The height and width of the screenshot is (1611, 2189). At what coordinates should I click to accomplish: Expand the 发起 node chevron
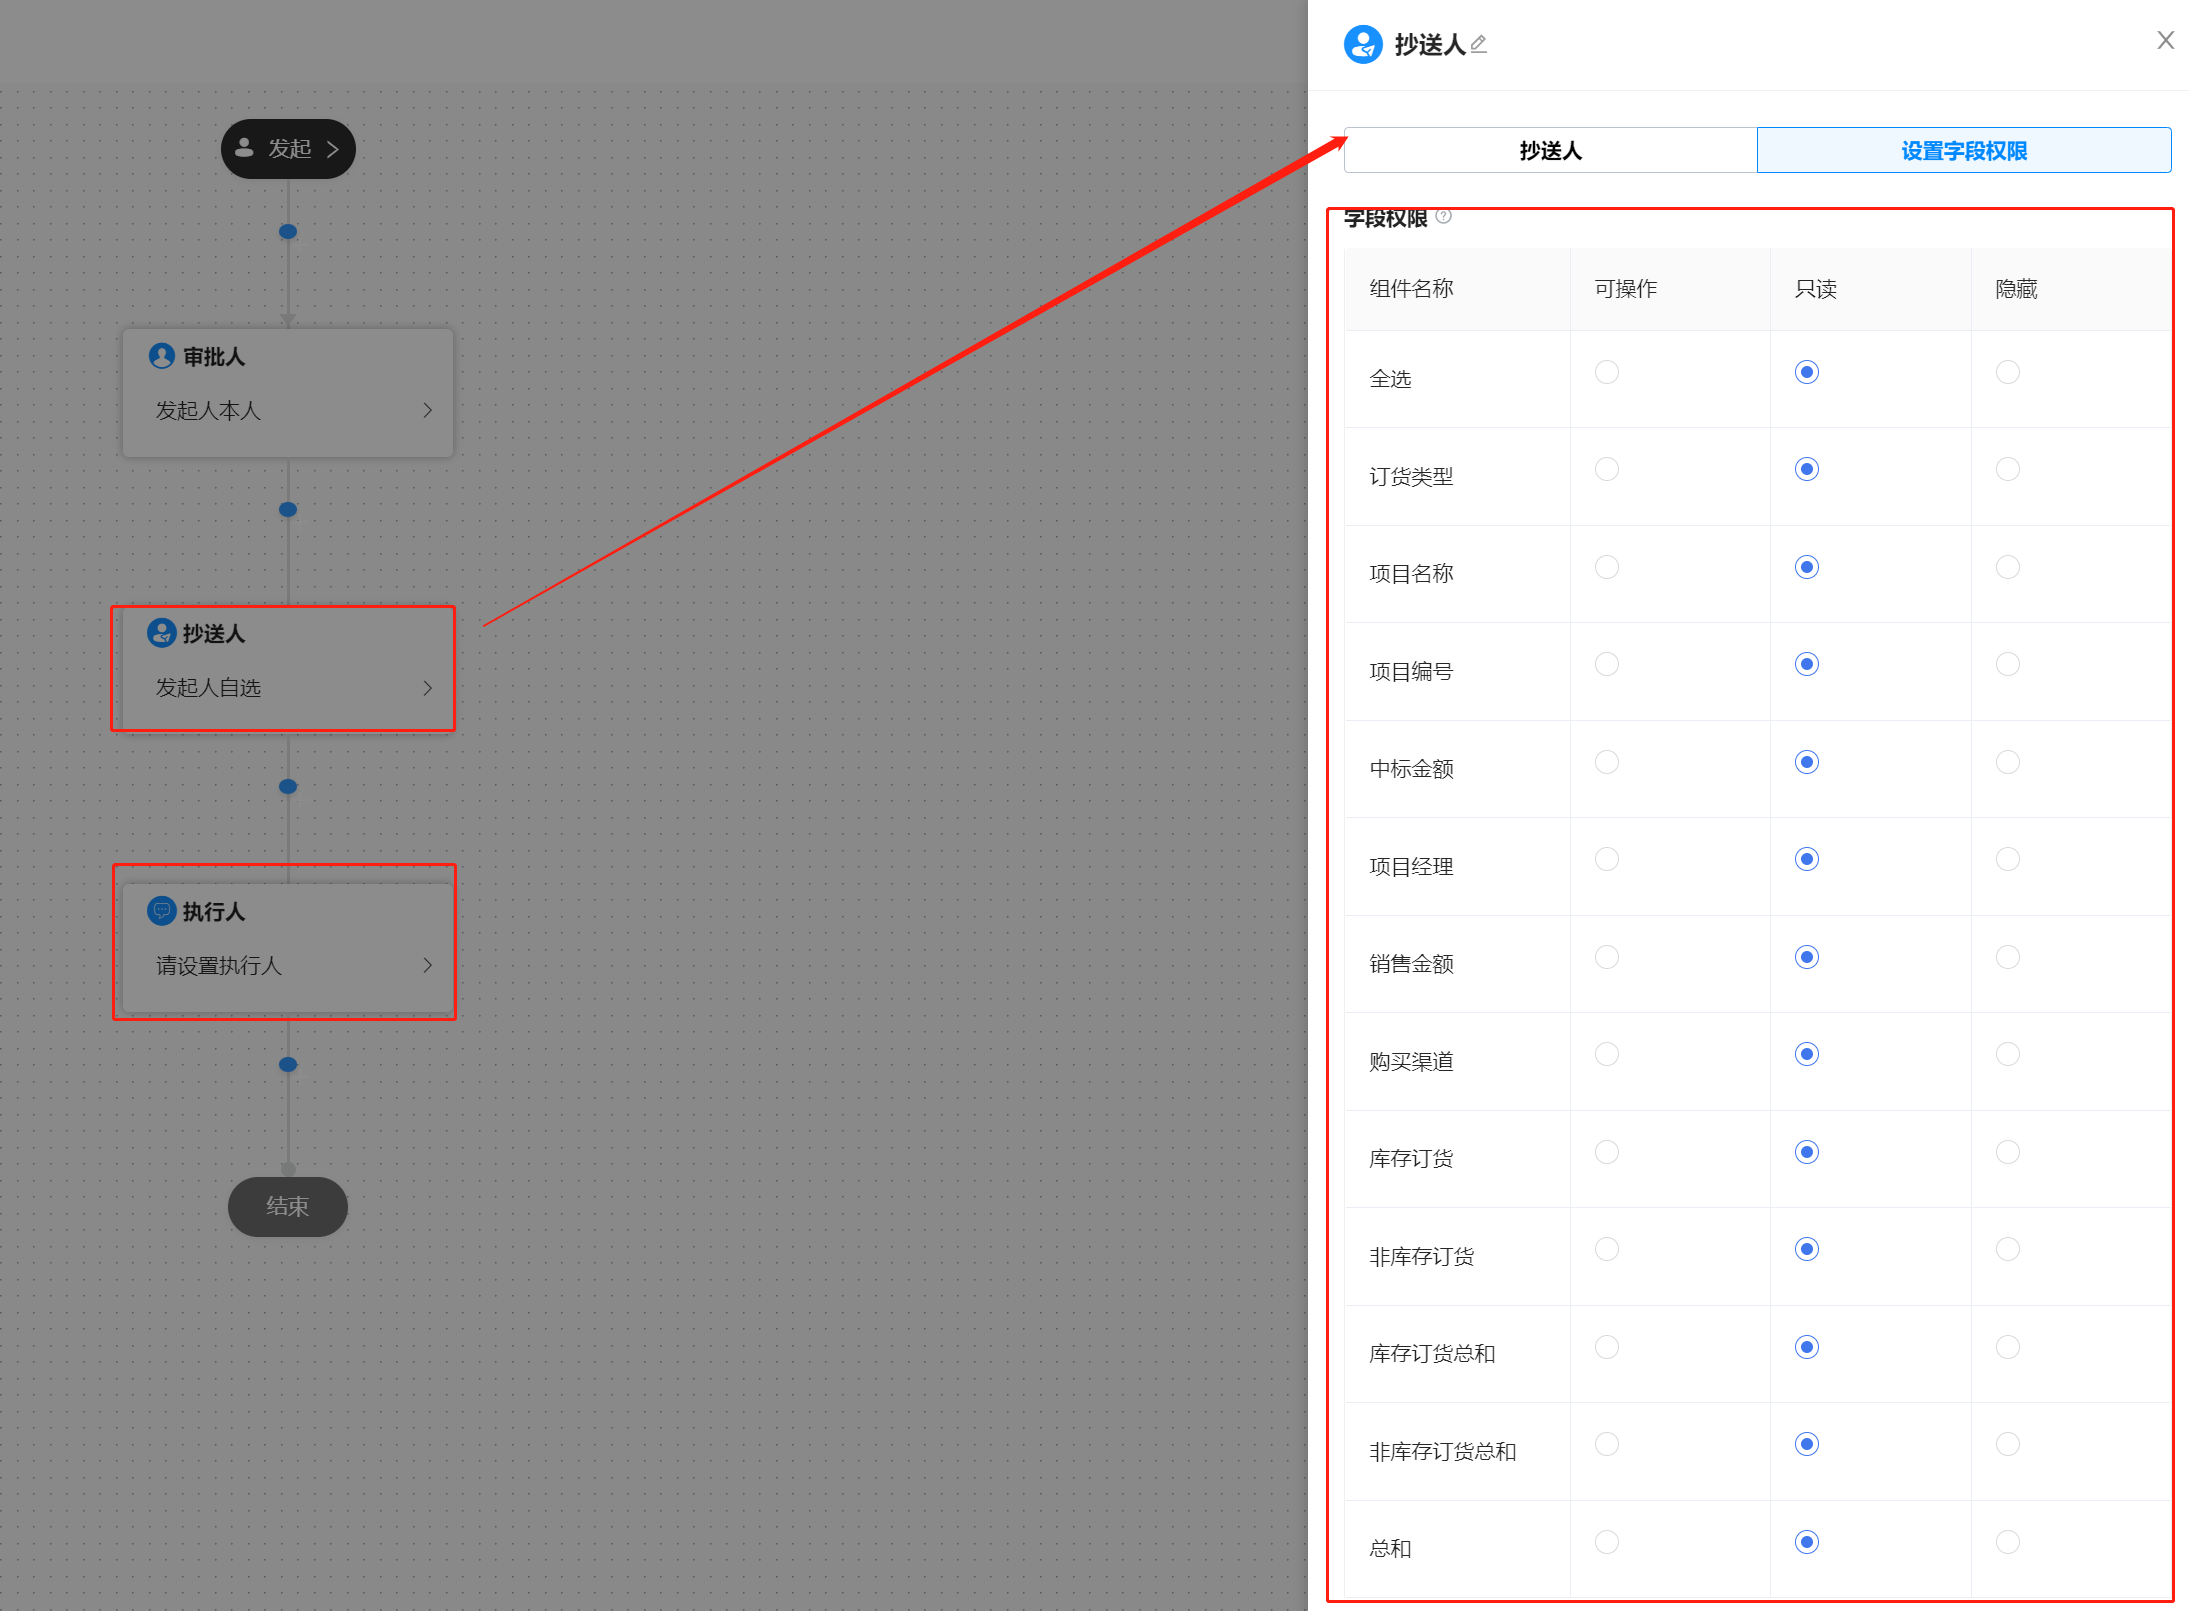click(333, 149)
